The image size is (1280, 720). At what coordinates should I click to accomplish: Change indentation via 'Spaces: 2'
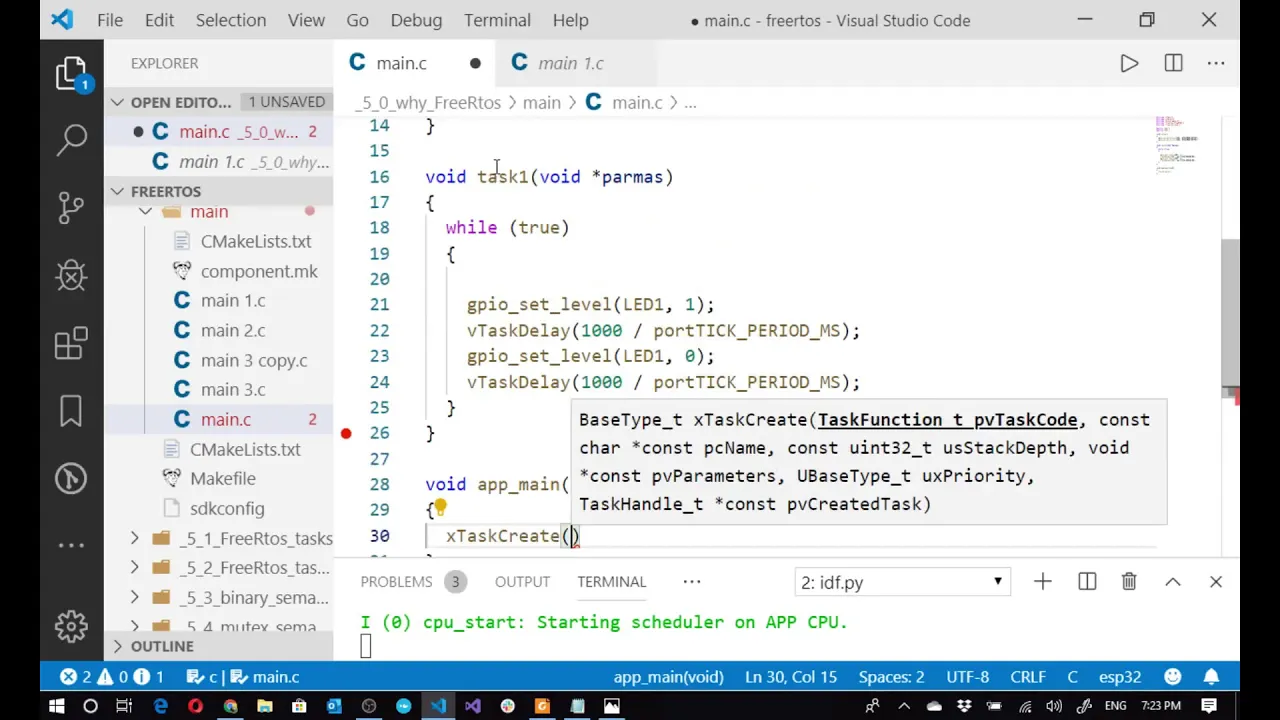coord(891,677)
